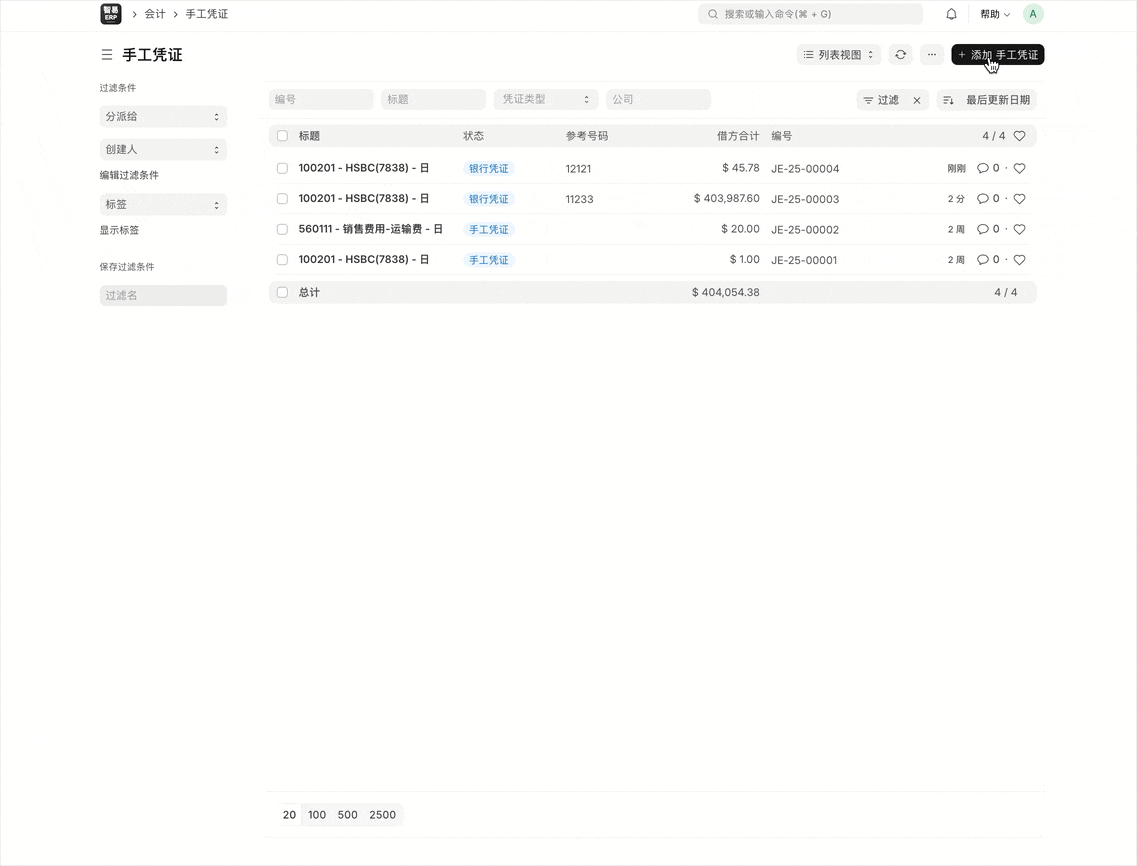Click the 添加 手工凭证 button
The image size is (1137, 866).
(x=997, y=55)
